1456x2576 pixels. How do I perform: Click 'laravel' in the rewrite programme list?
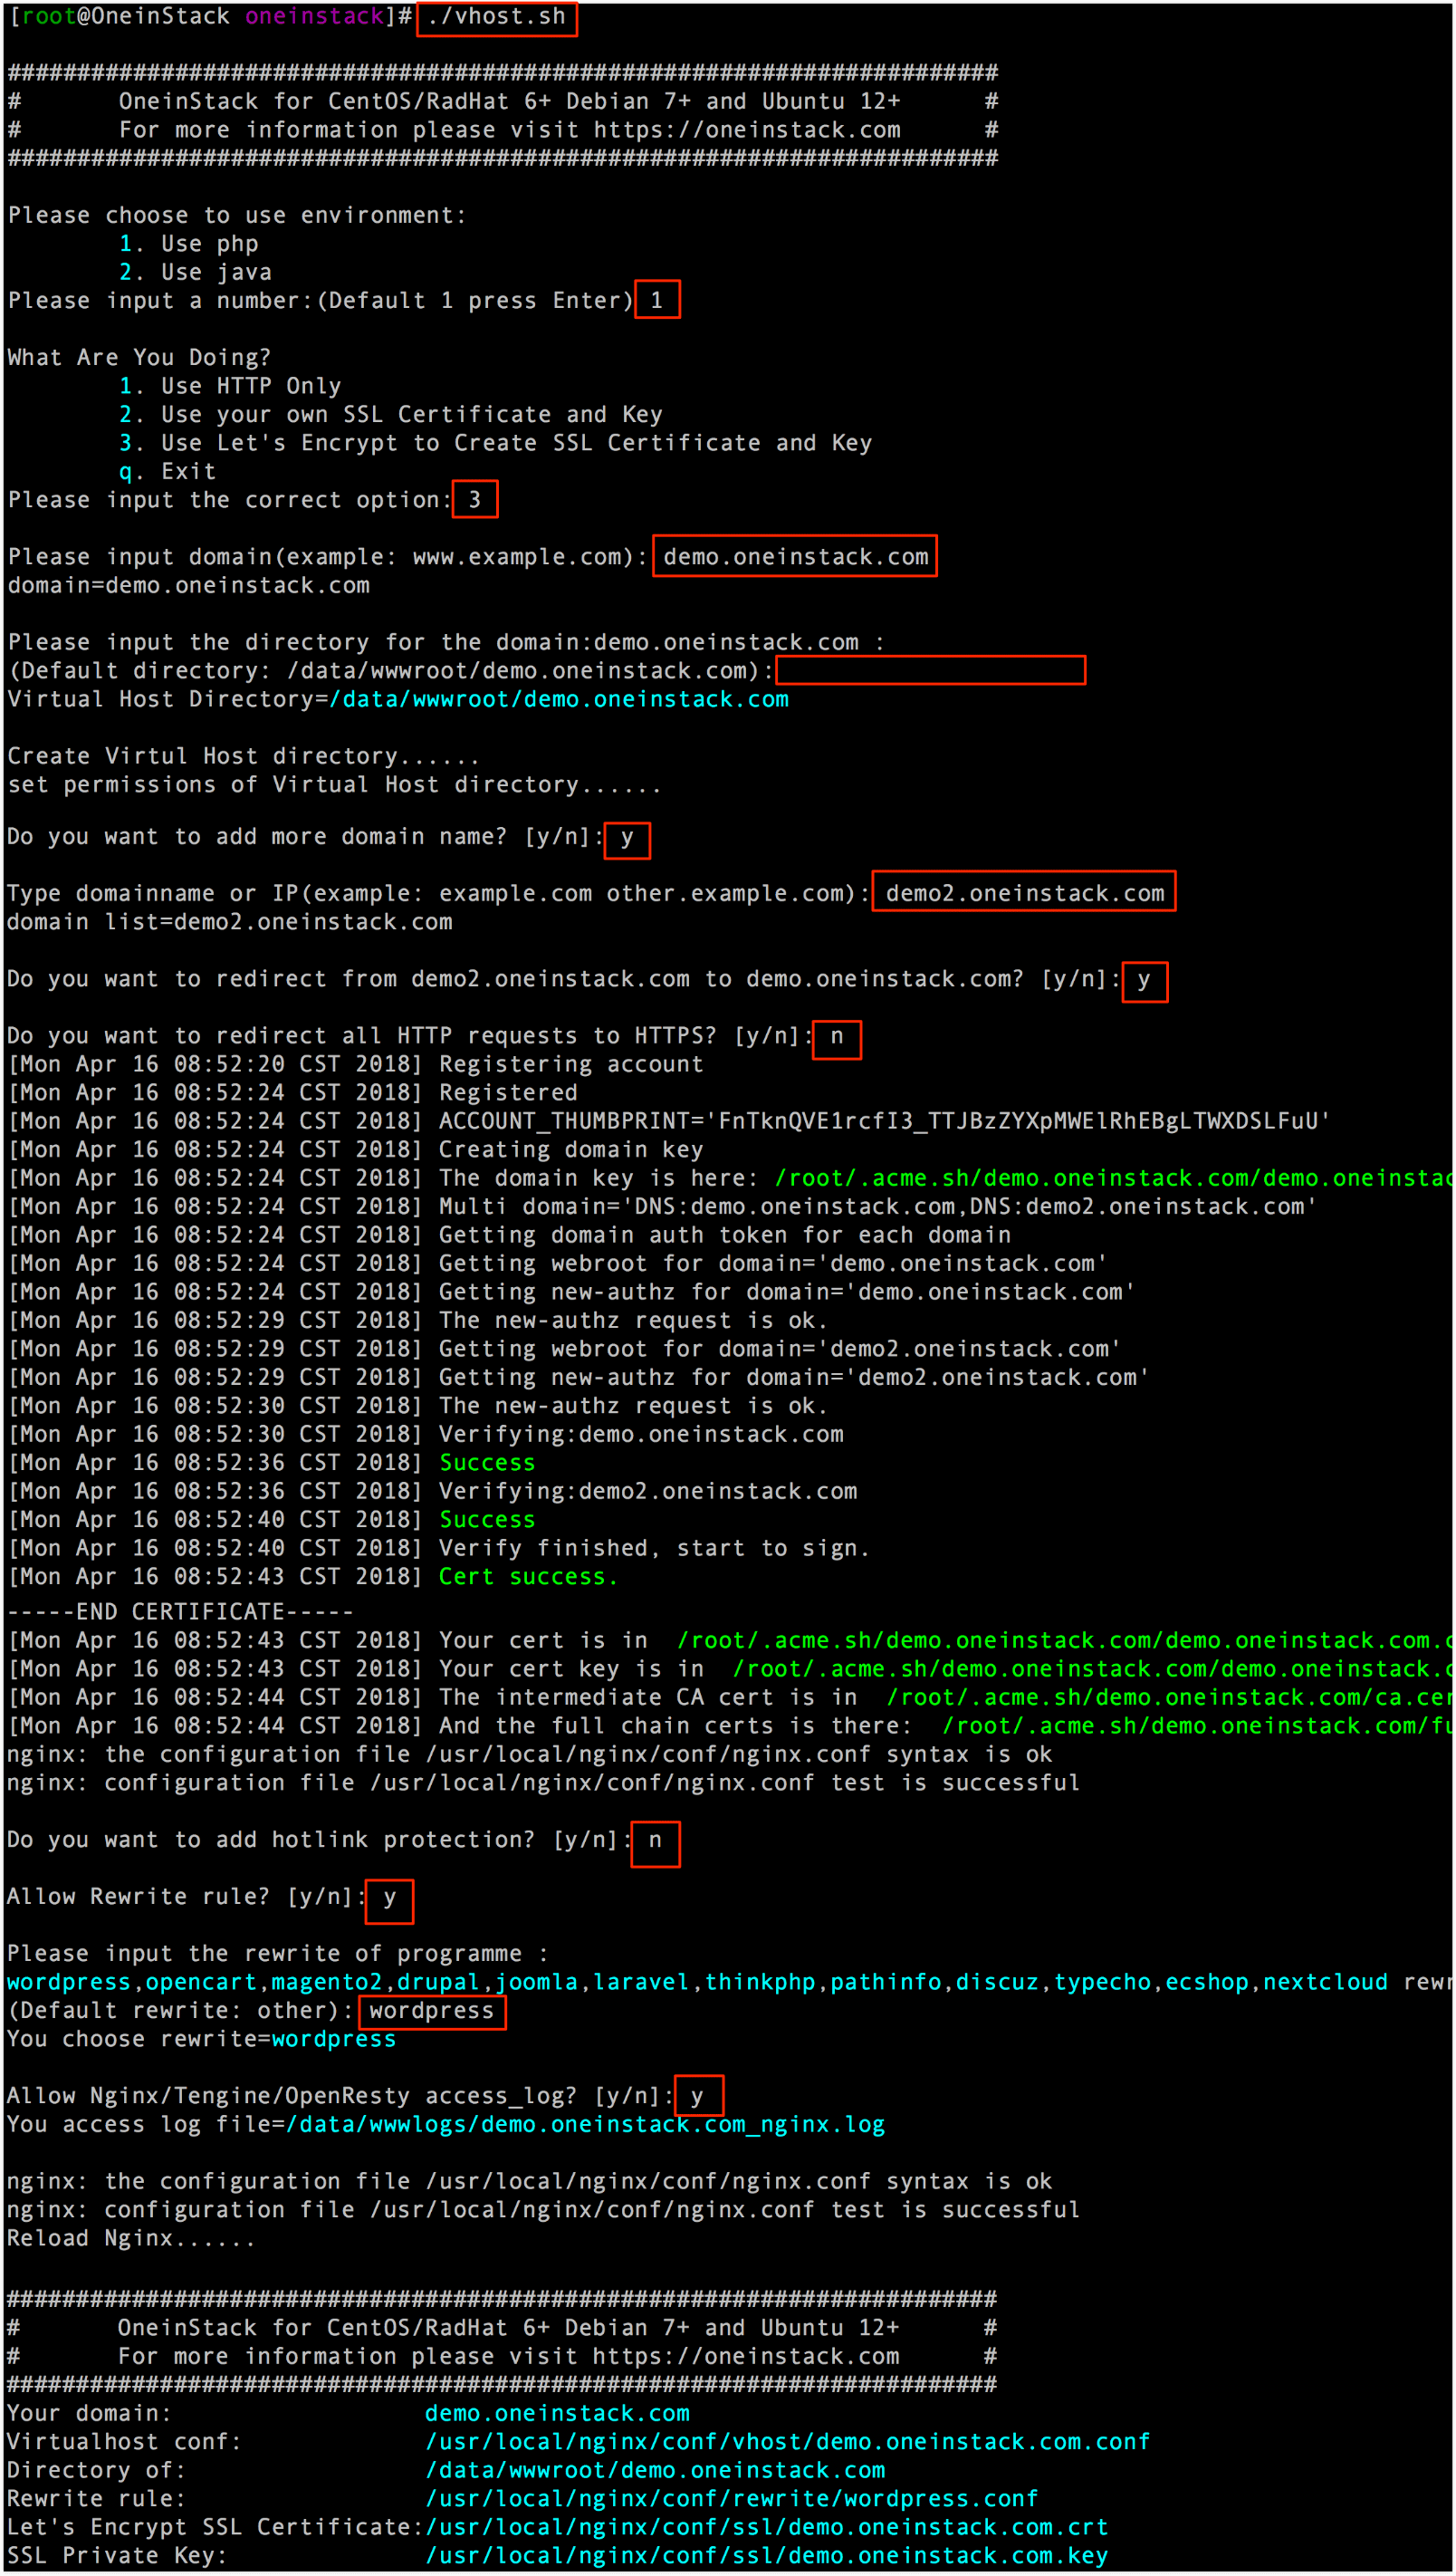641,1982
